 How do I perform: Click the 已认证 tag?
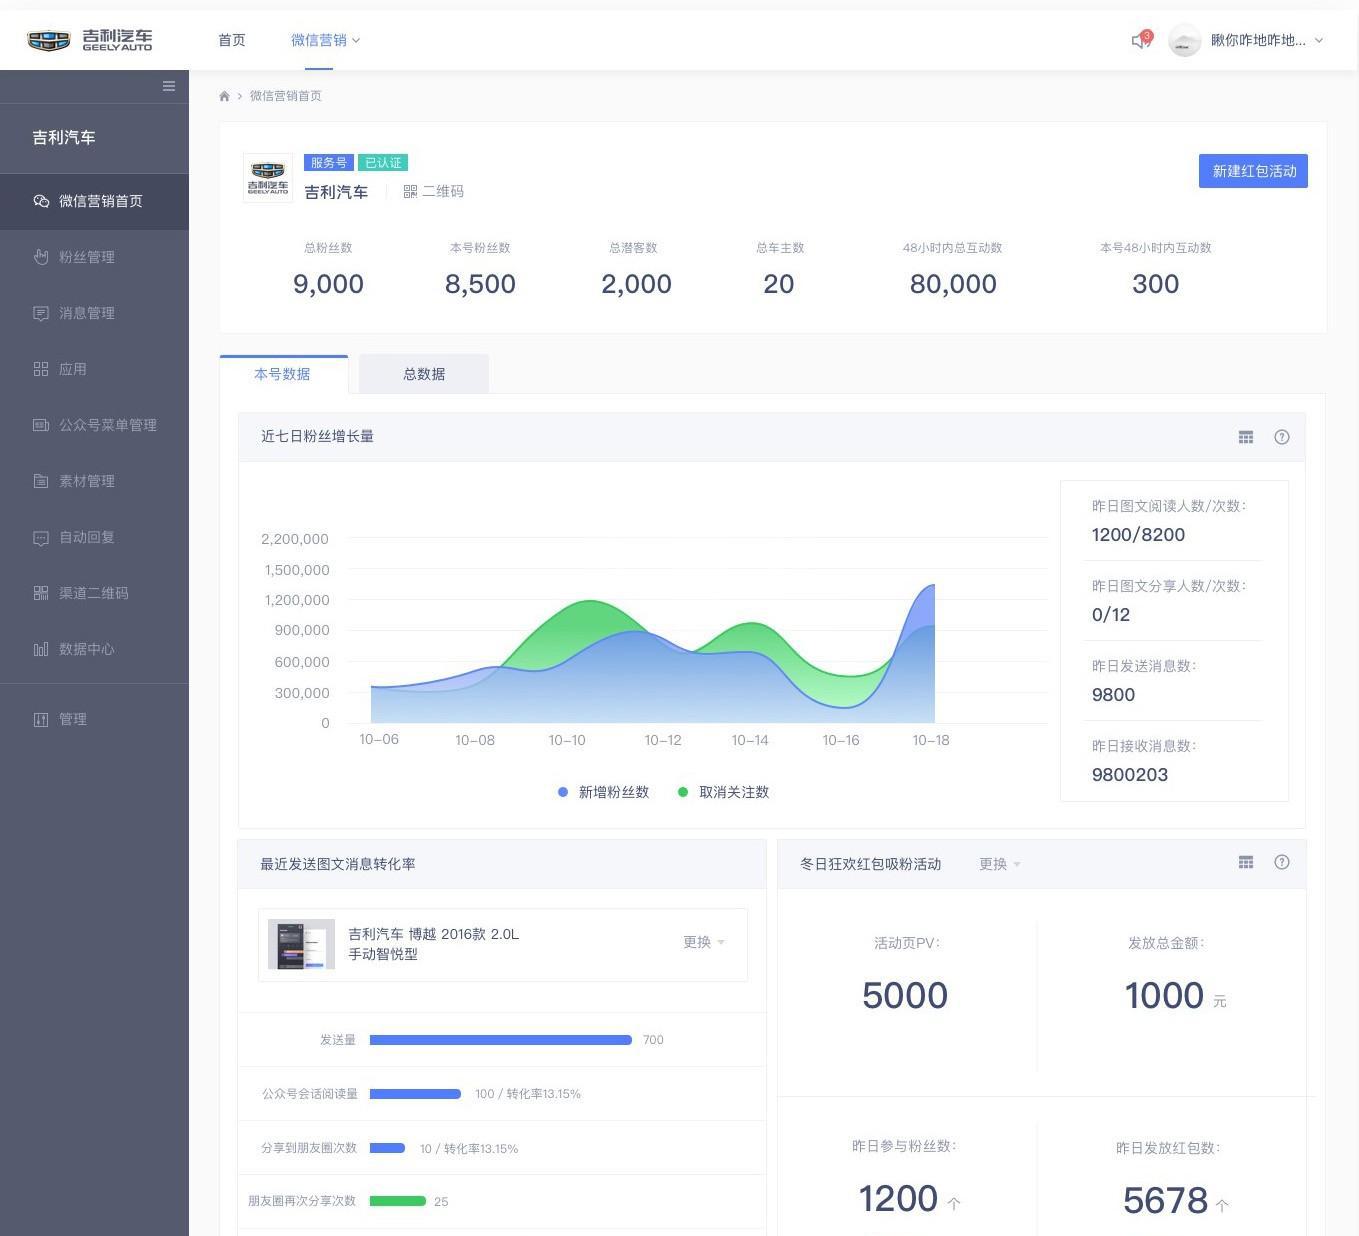point(383,163)
